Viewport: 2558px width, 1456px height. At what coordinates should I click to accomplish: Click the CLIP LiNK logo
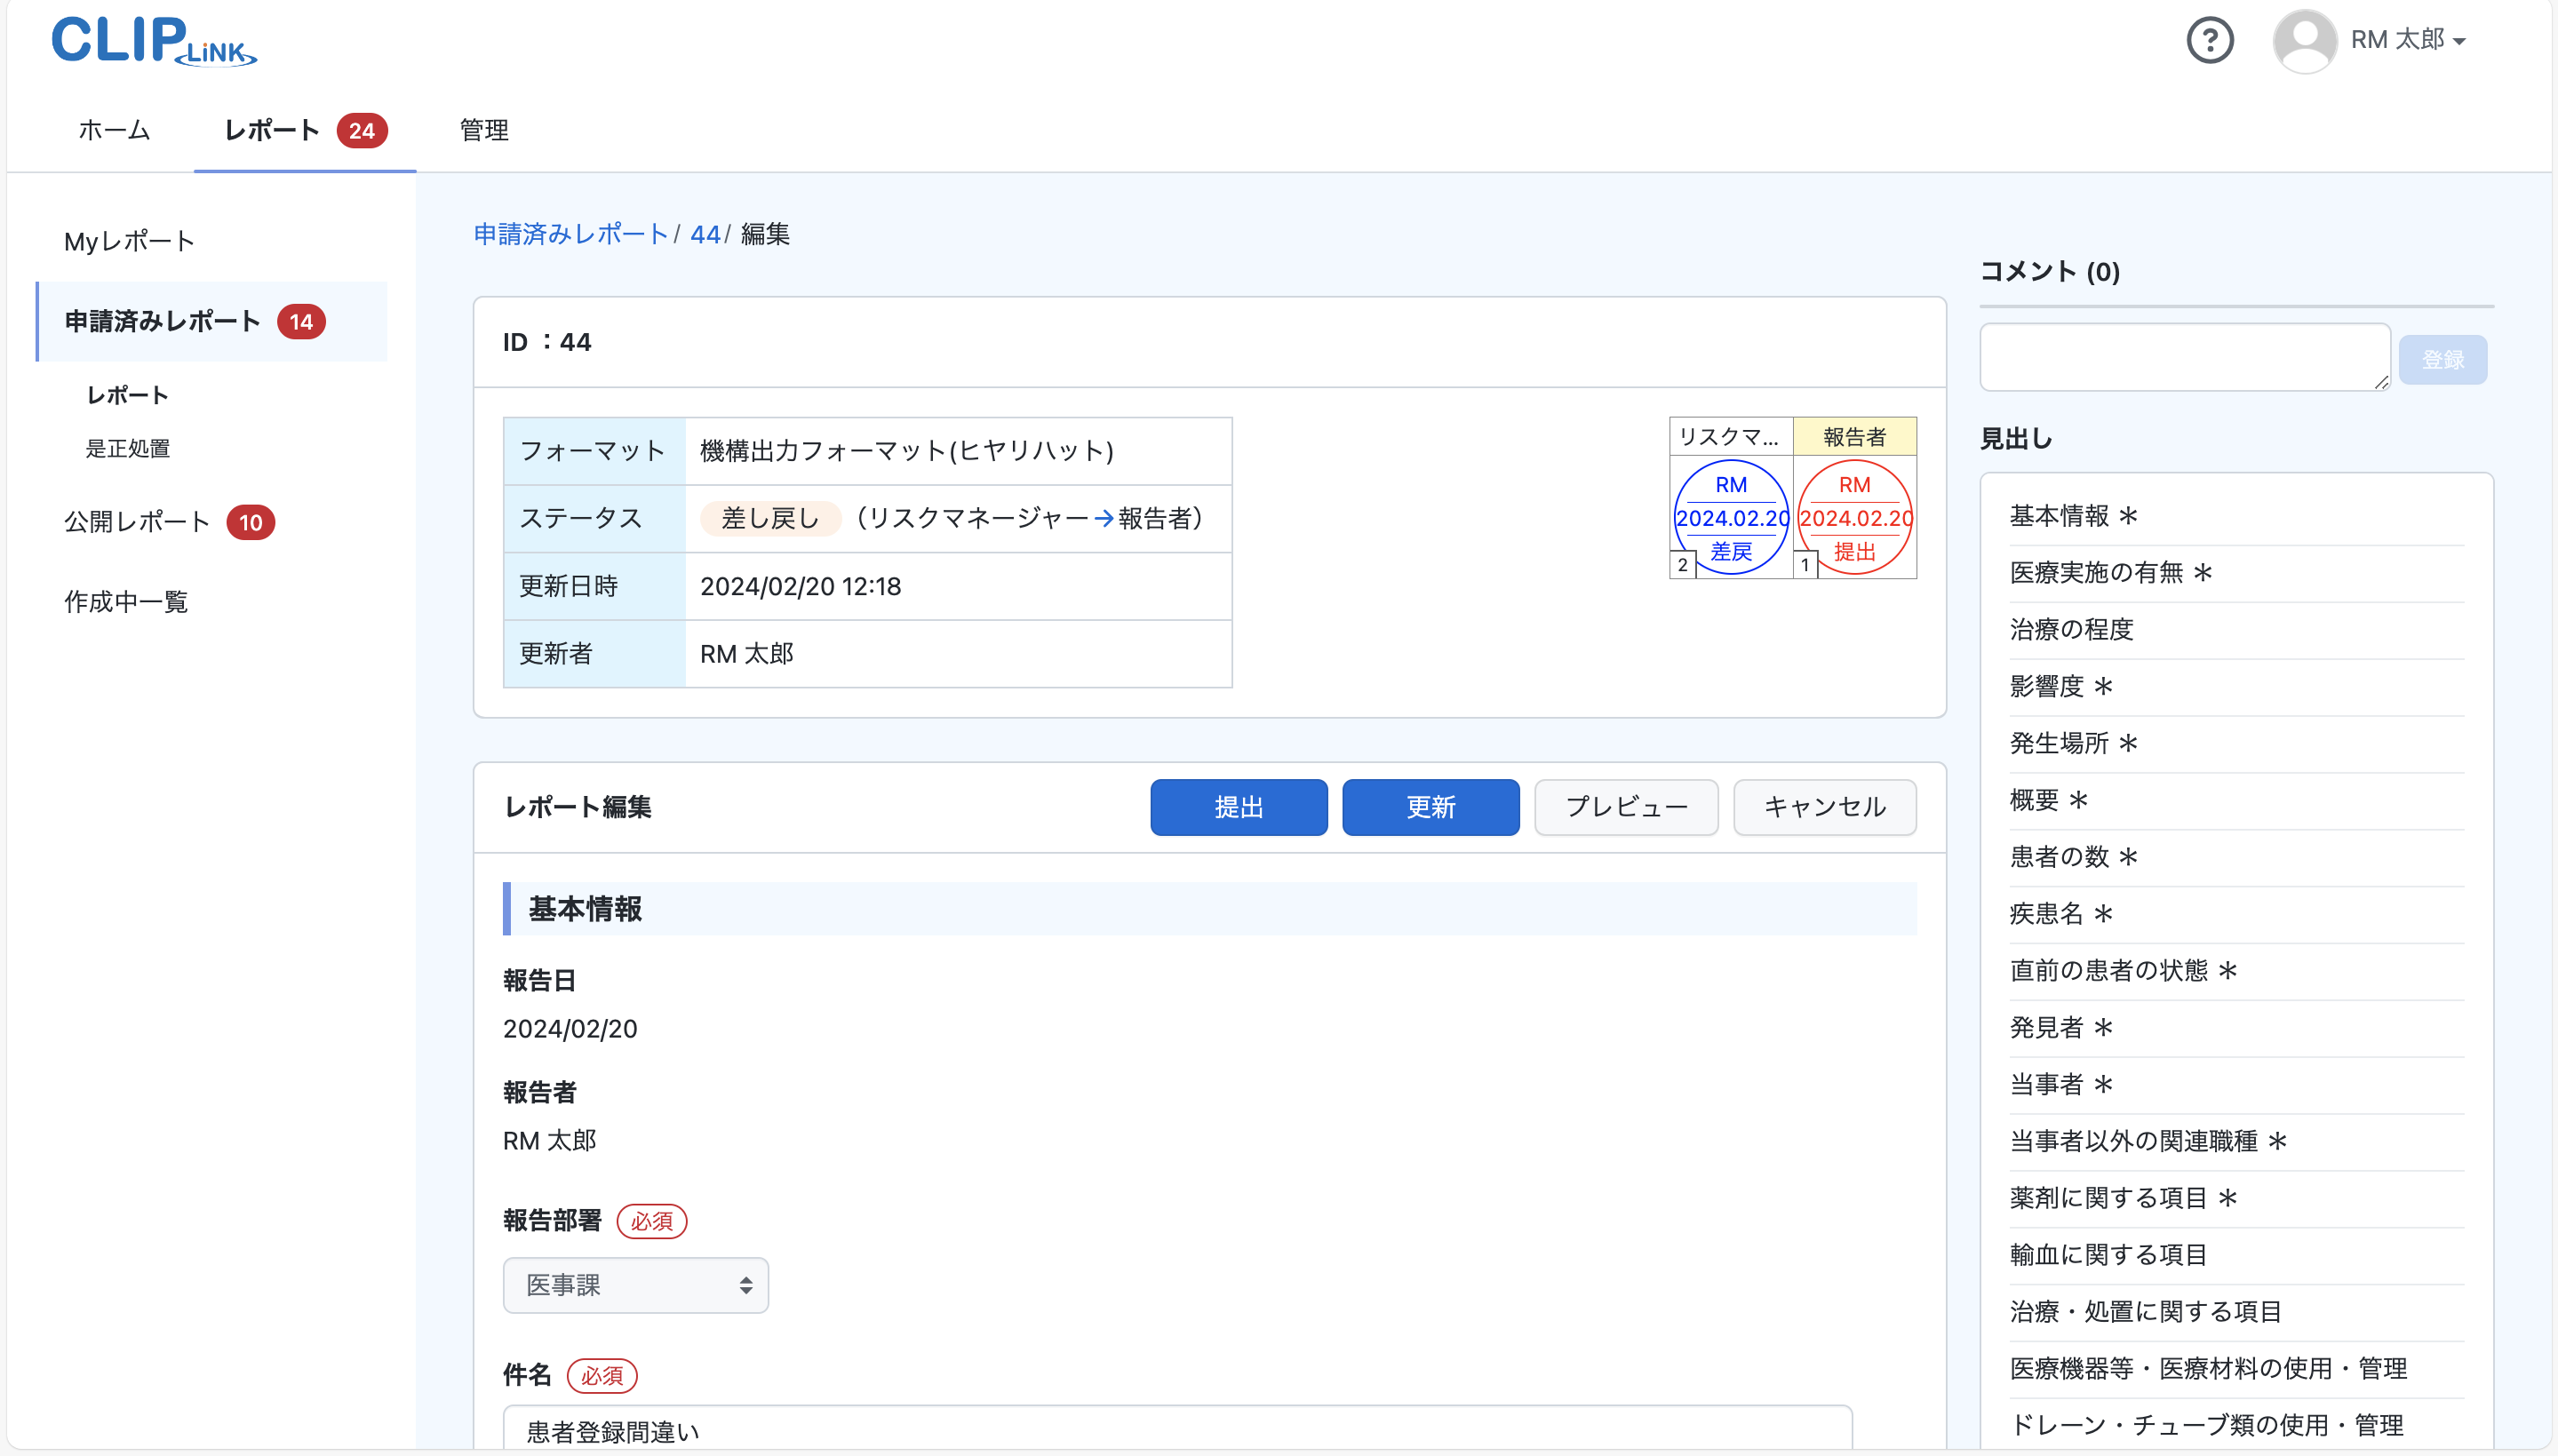(152, 41)
